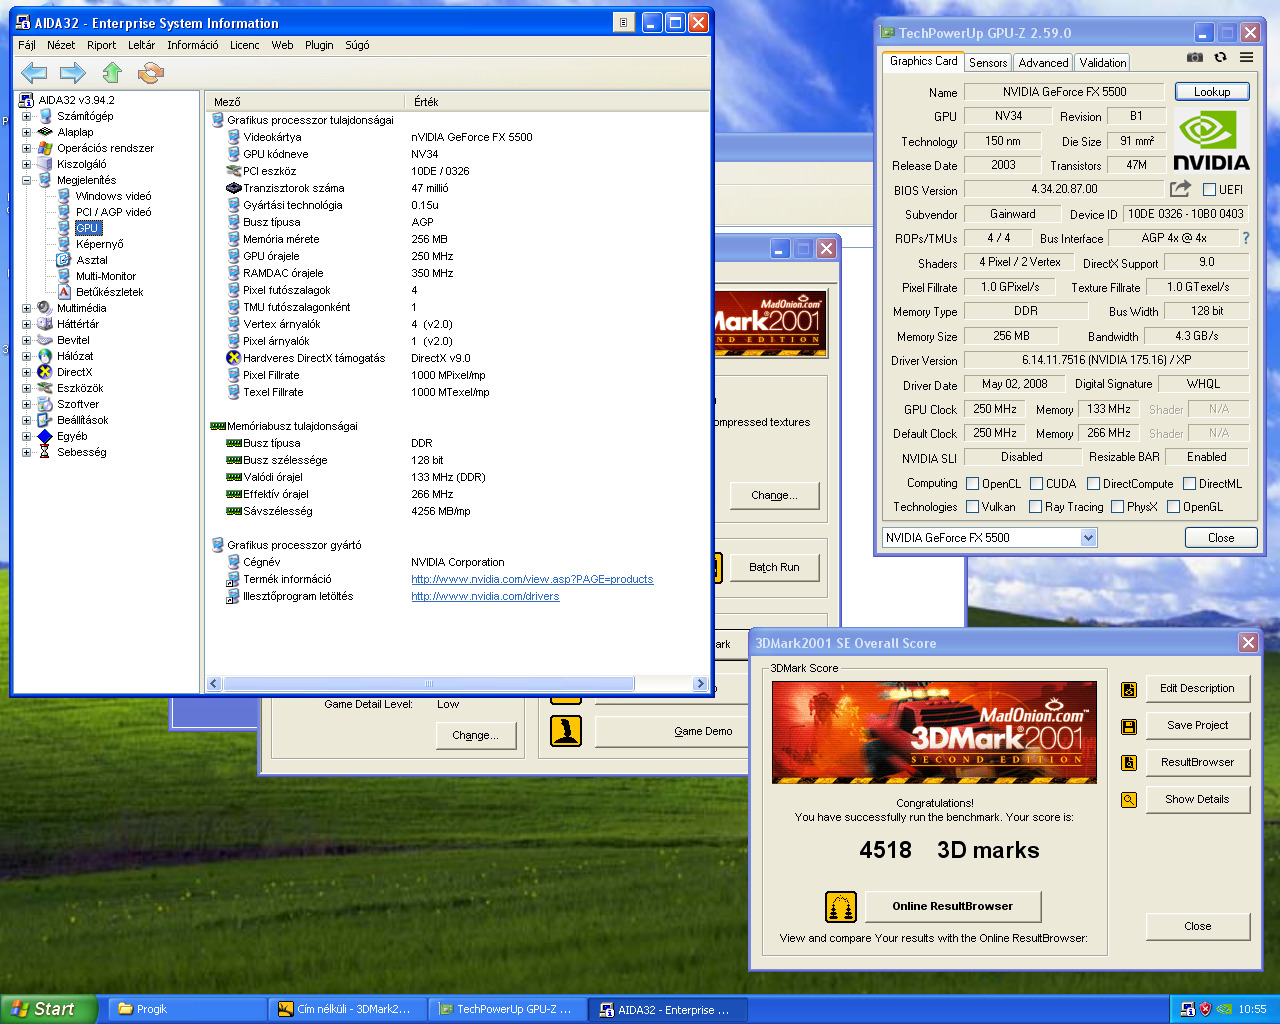This screenshot has width=1280, height=1024.
Task: Toggle the Vulkan checkbox
Action: 972,507
